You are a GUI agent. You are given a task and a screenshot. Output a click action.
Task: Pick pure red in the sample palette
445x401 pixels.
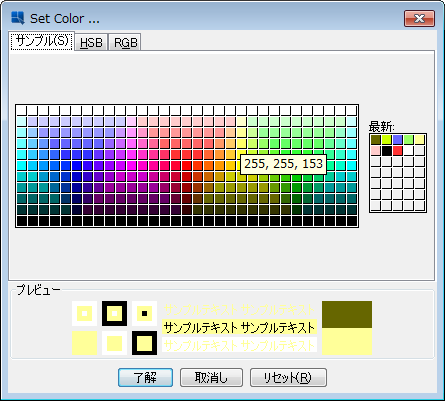pos(187,165)
